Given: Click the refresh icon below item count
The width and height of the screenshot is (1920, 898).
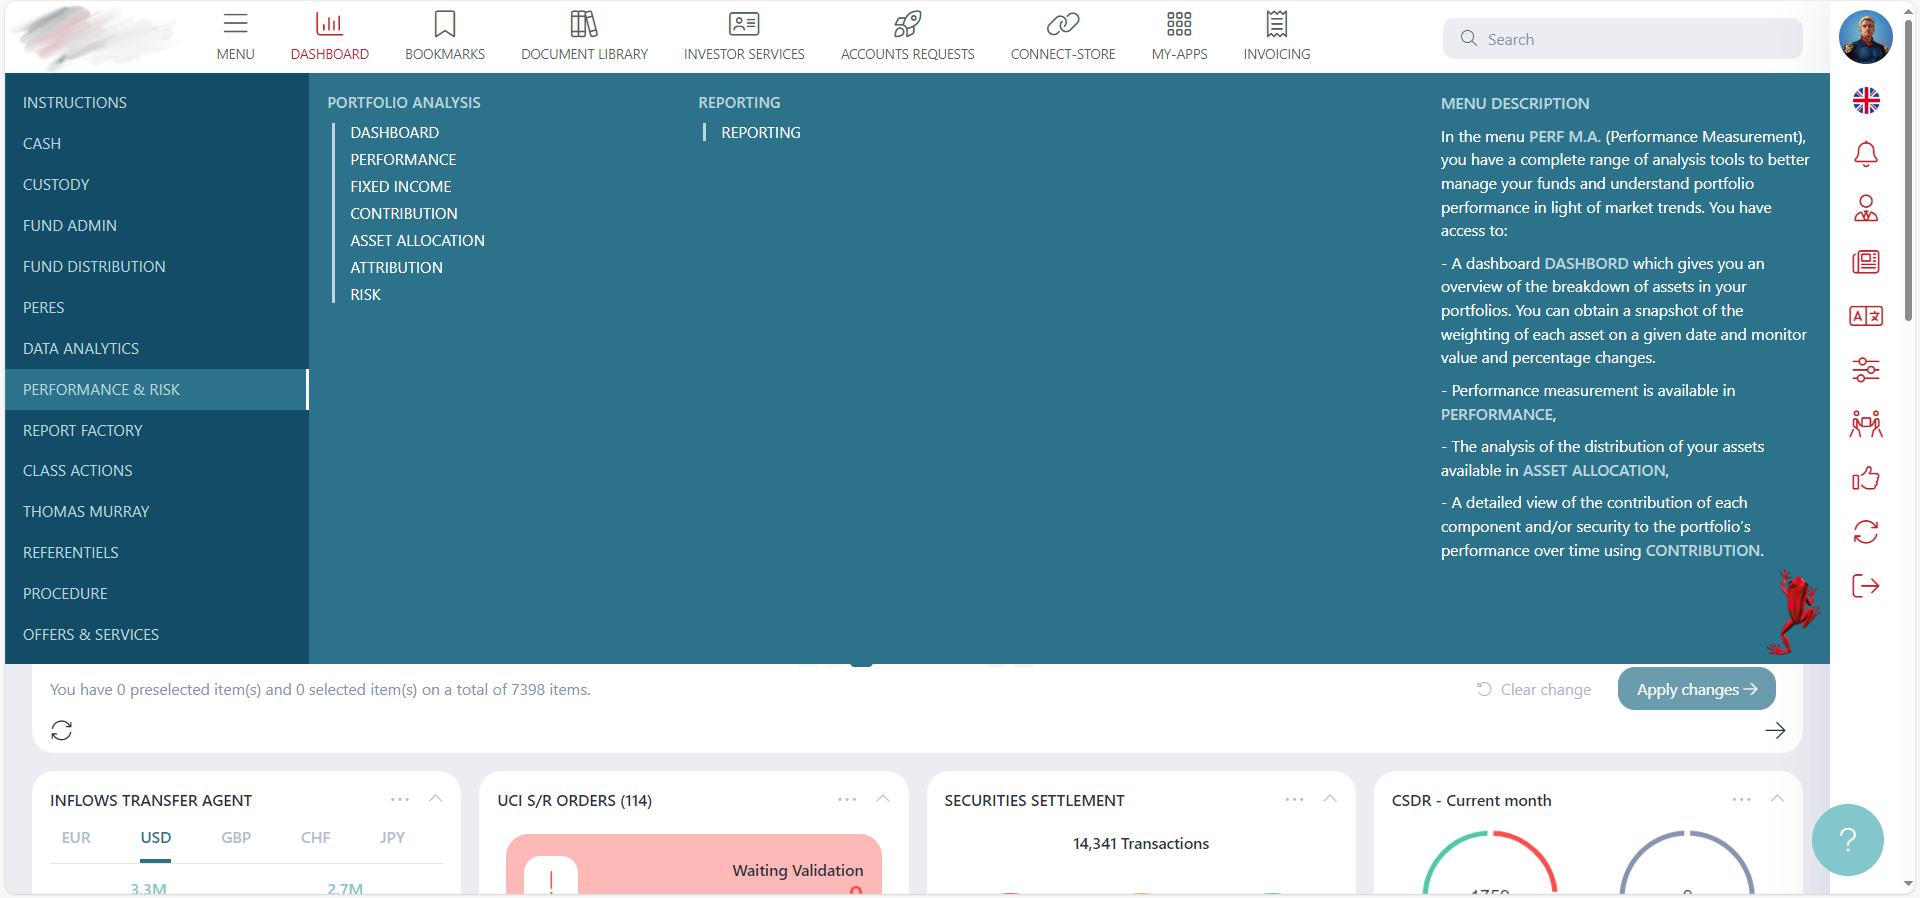Looking at the screenshot, I should click(x=62, y=731).
